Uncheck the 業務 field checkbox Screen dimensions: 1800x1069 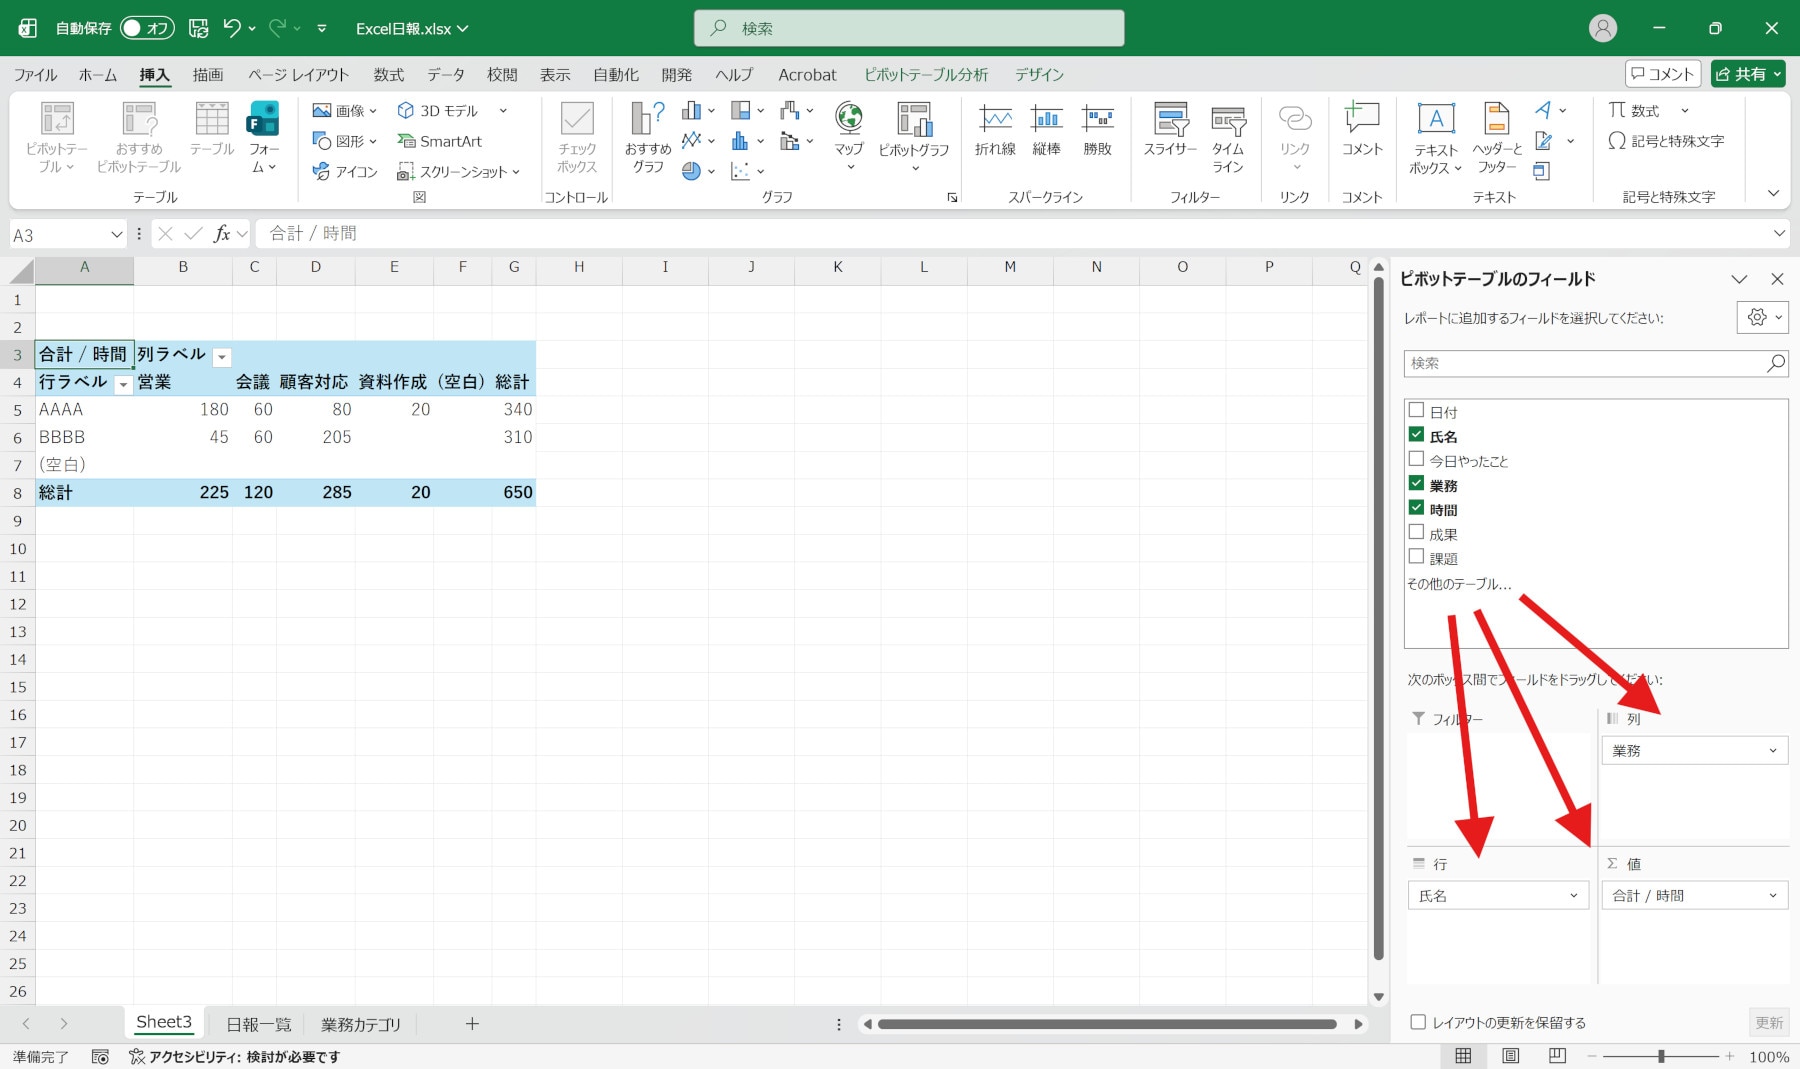point(1416,484)
